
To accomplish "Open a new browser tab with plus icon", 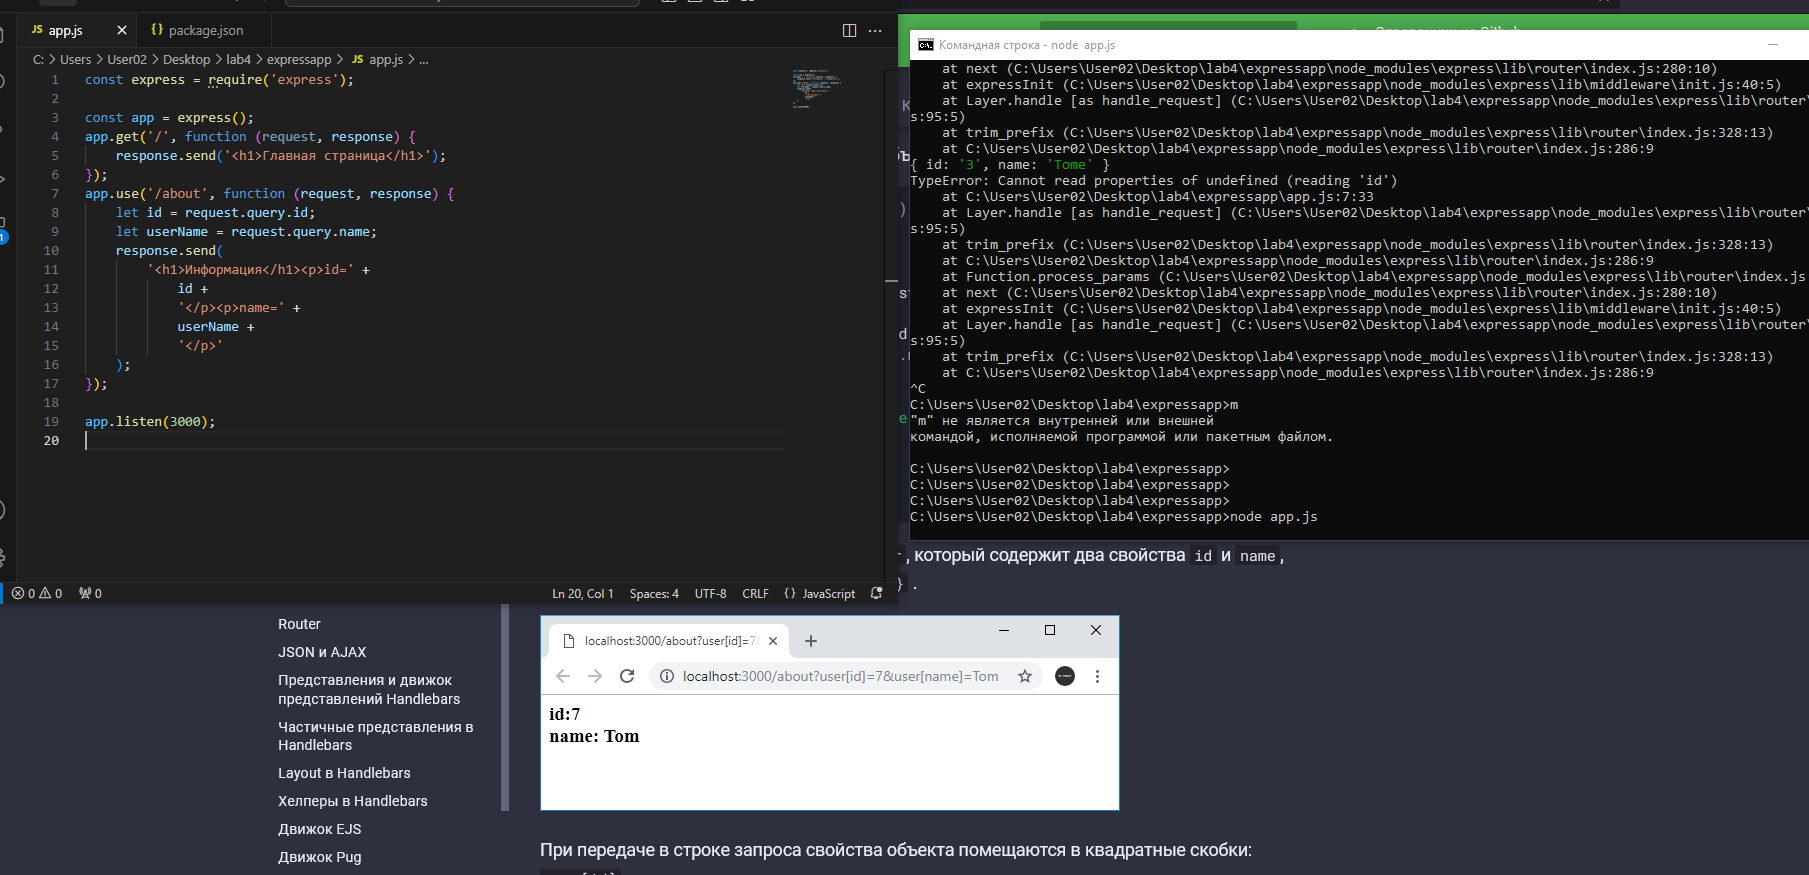I will tap(811, 641).
